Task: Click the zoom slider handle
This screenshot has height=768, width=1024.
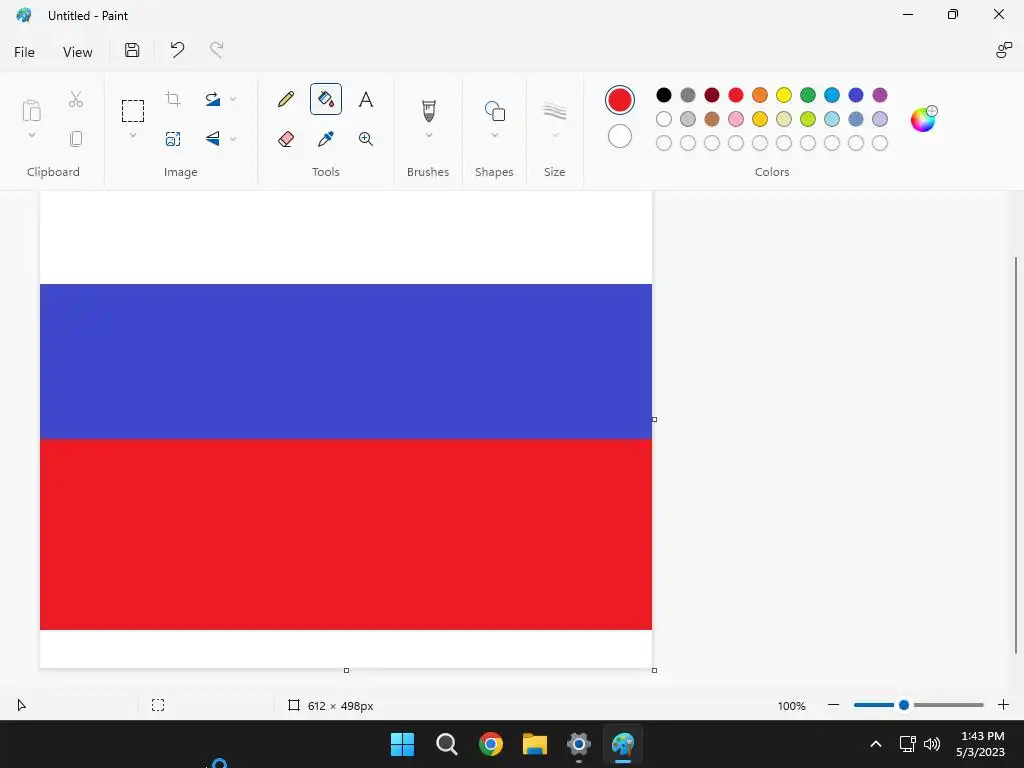Action: coord(904,705)
